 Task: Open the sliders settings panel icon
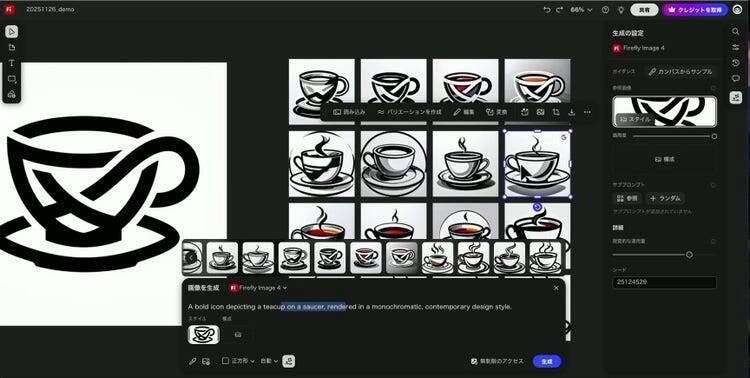click(736, 47)
